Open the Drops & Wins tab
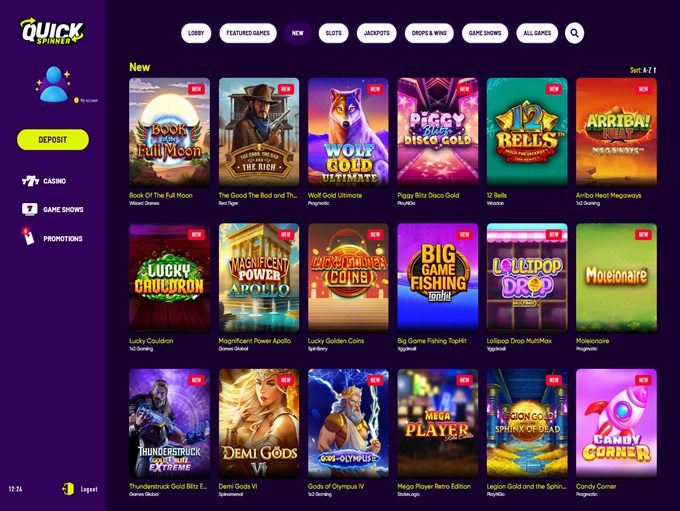Screen dimensions: 680x511 point(429,33)
